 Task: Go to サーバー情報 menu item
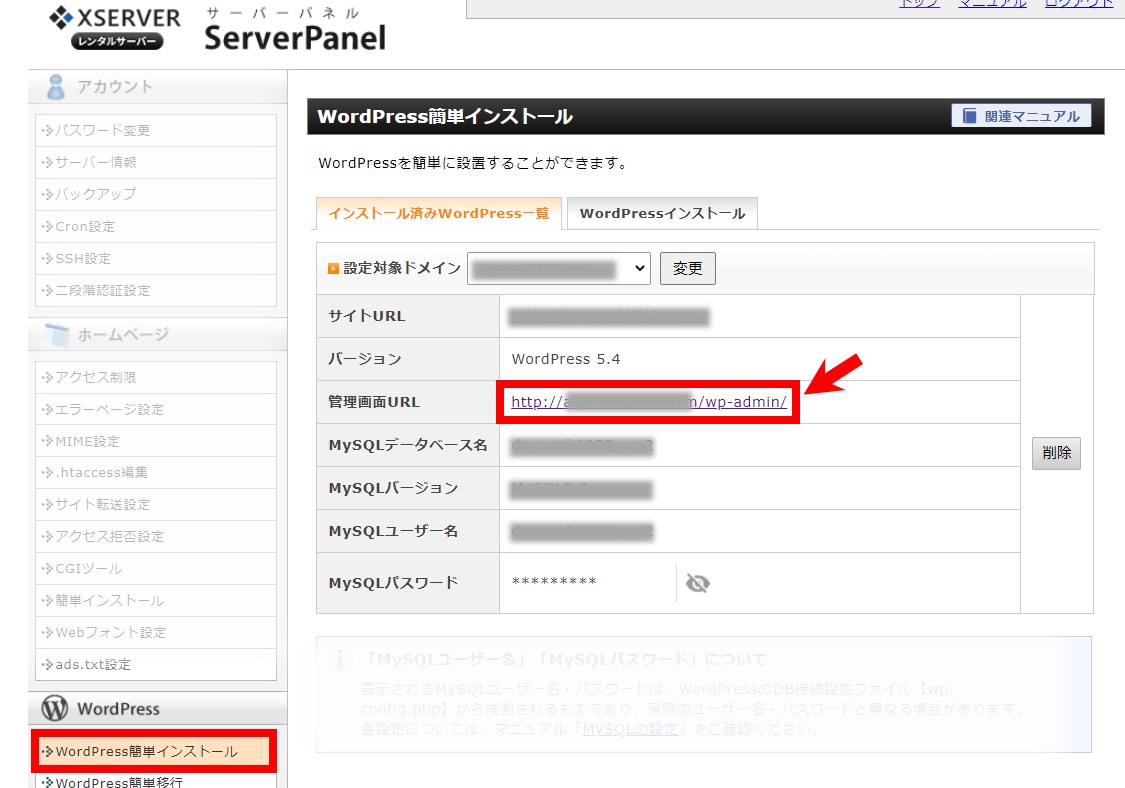pos(95,162)
